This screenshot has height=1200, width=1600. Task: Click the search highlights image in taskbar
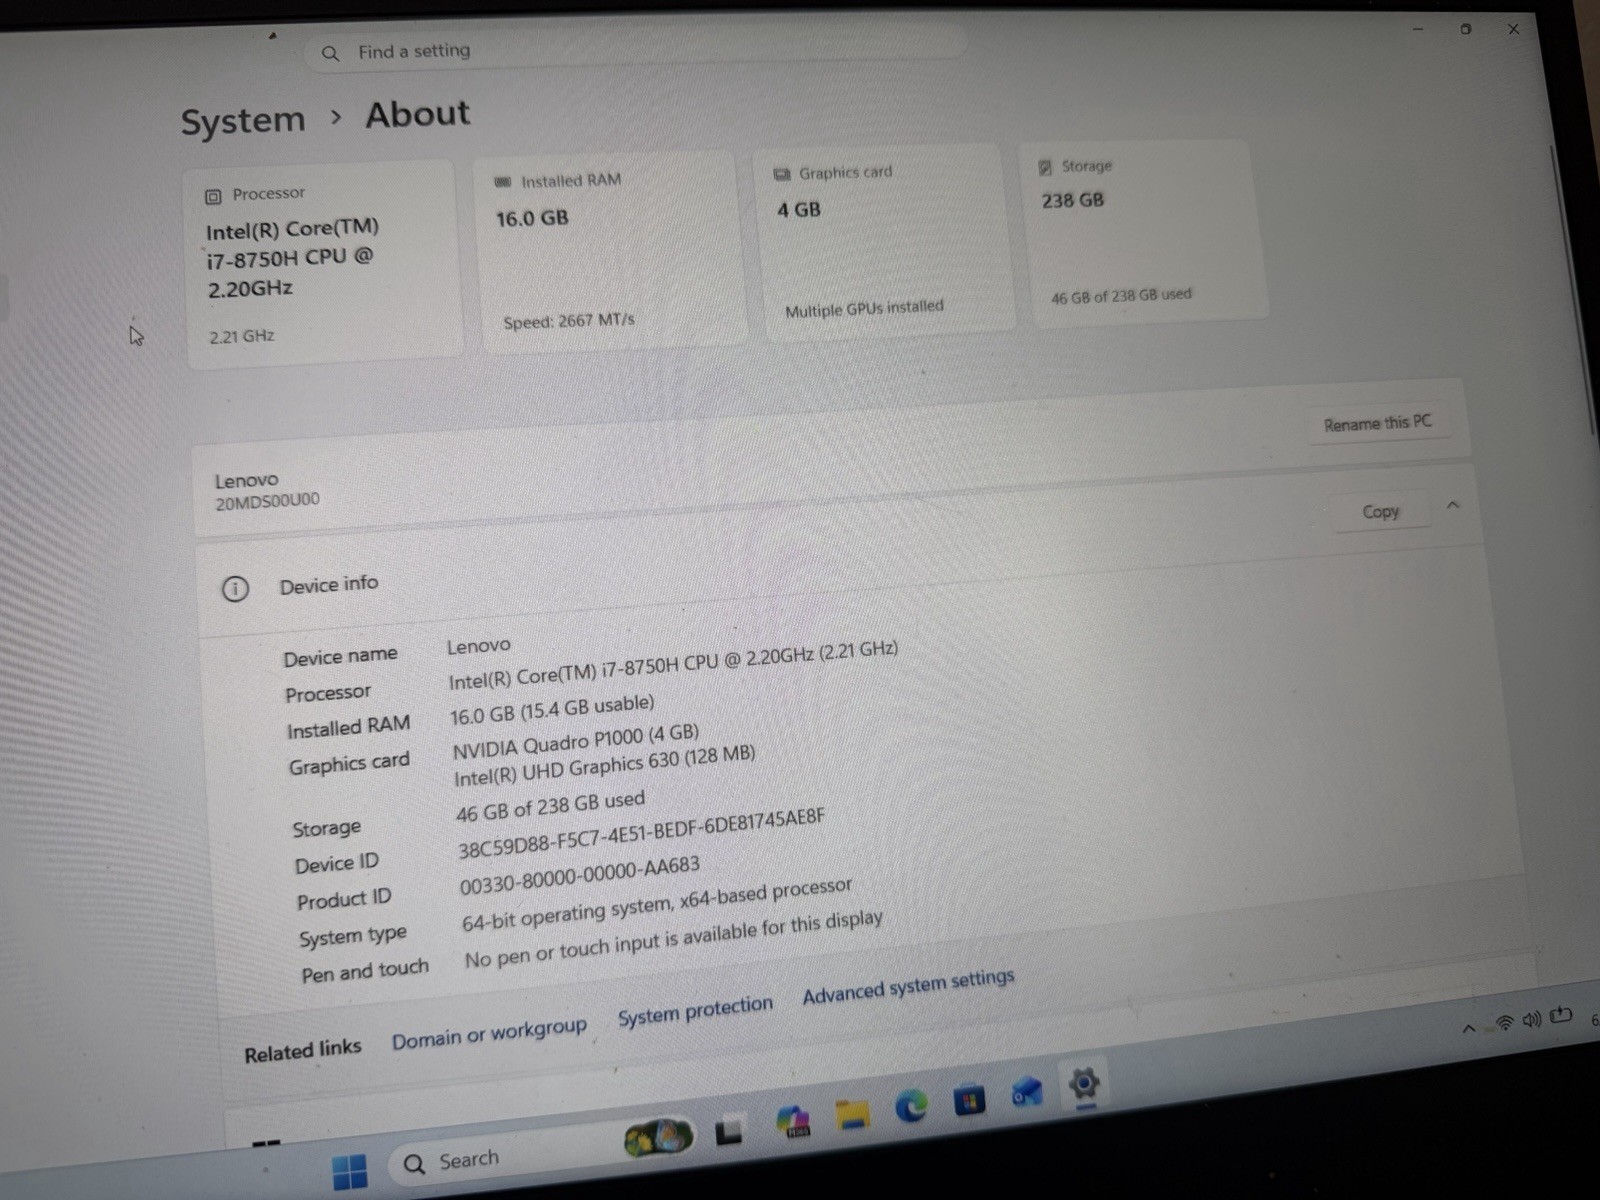click(x=658, y=1137)
